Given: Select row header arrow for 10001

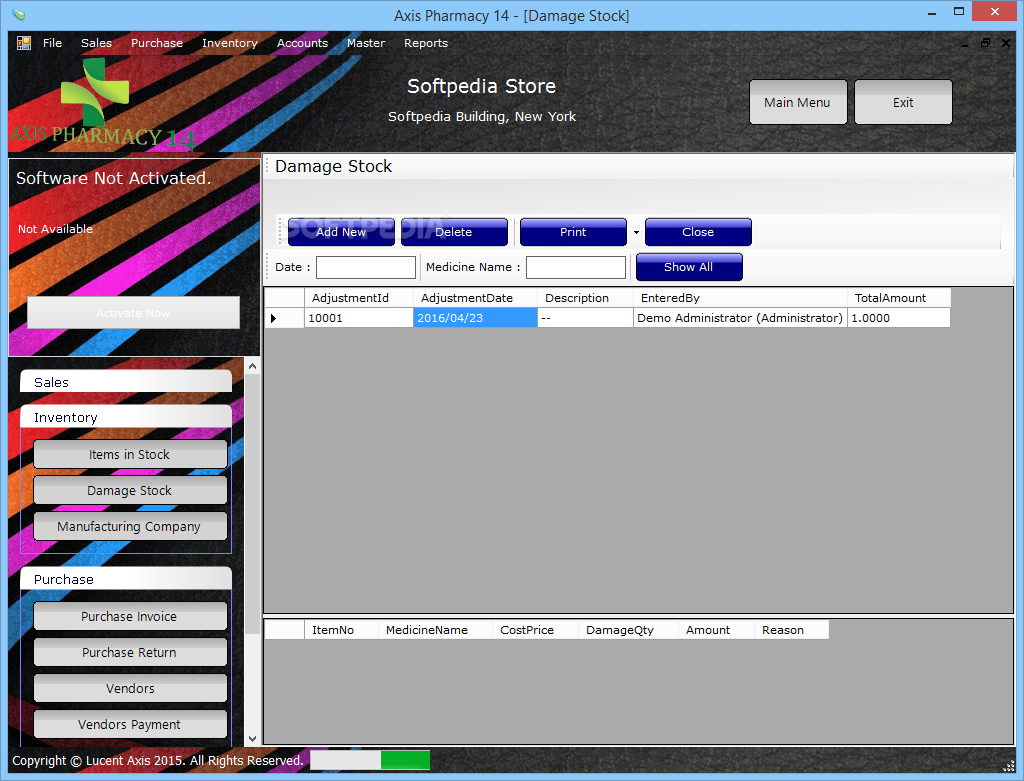Looking at the screenshot, I should click(x=284, y=318).
